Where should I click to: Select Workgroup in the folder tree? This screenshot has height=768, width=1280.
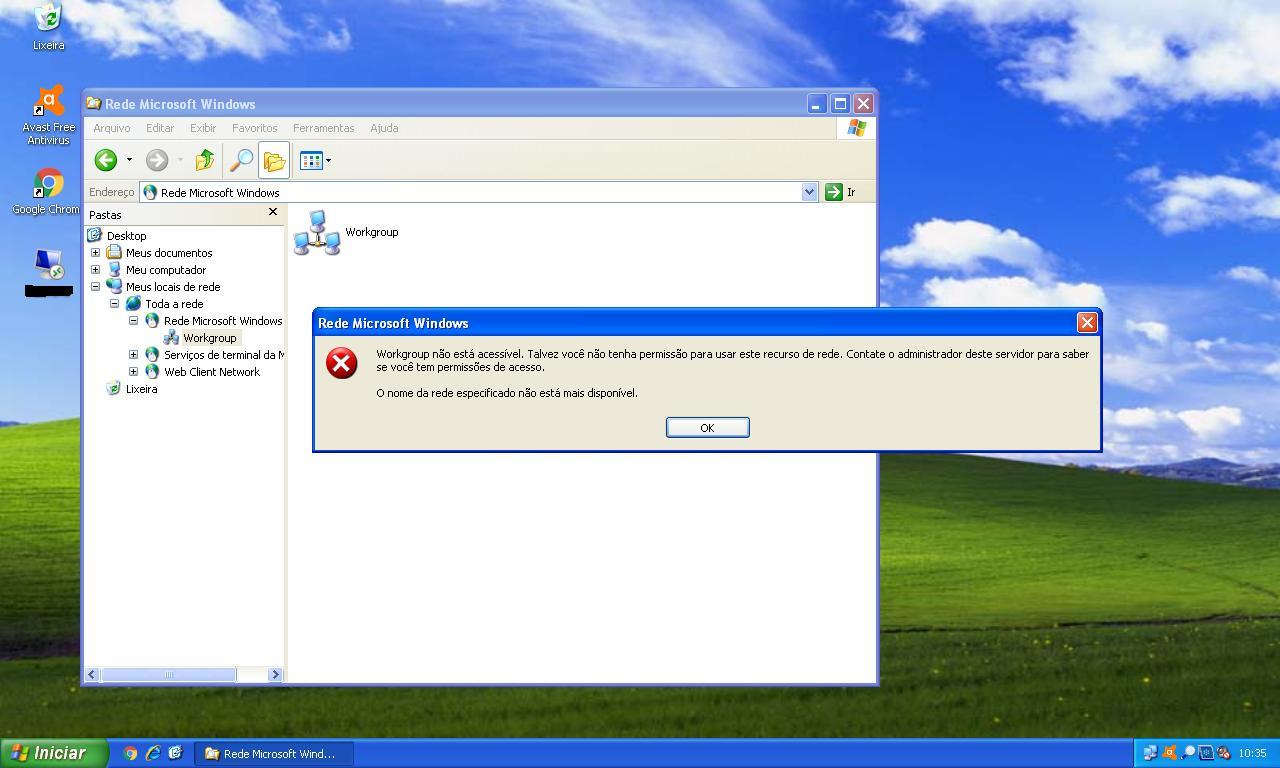coord(209,338)
